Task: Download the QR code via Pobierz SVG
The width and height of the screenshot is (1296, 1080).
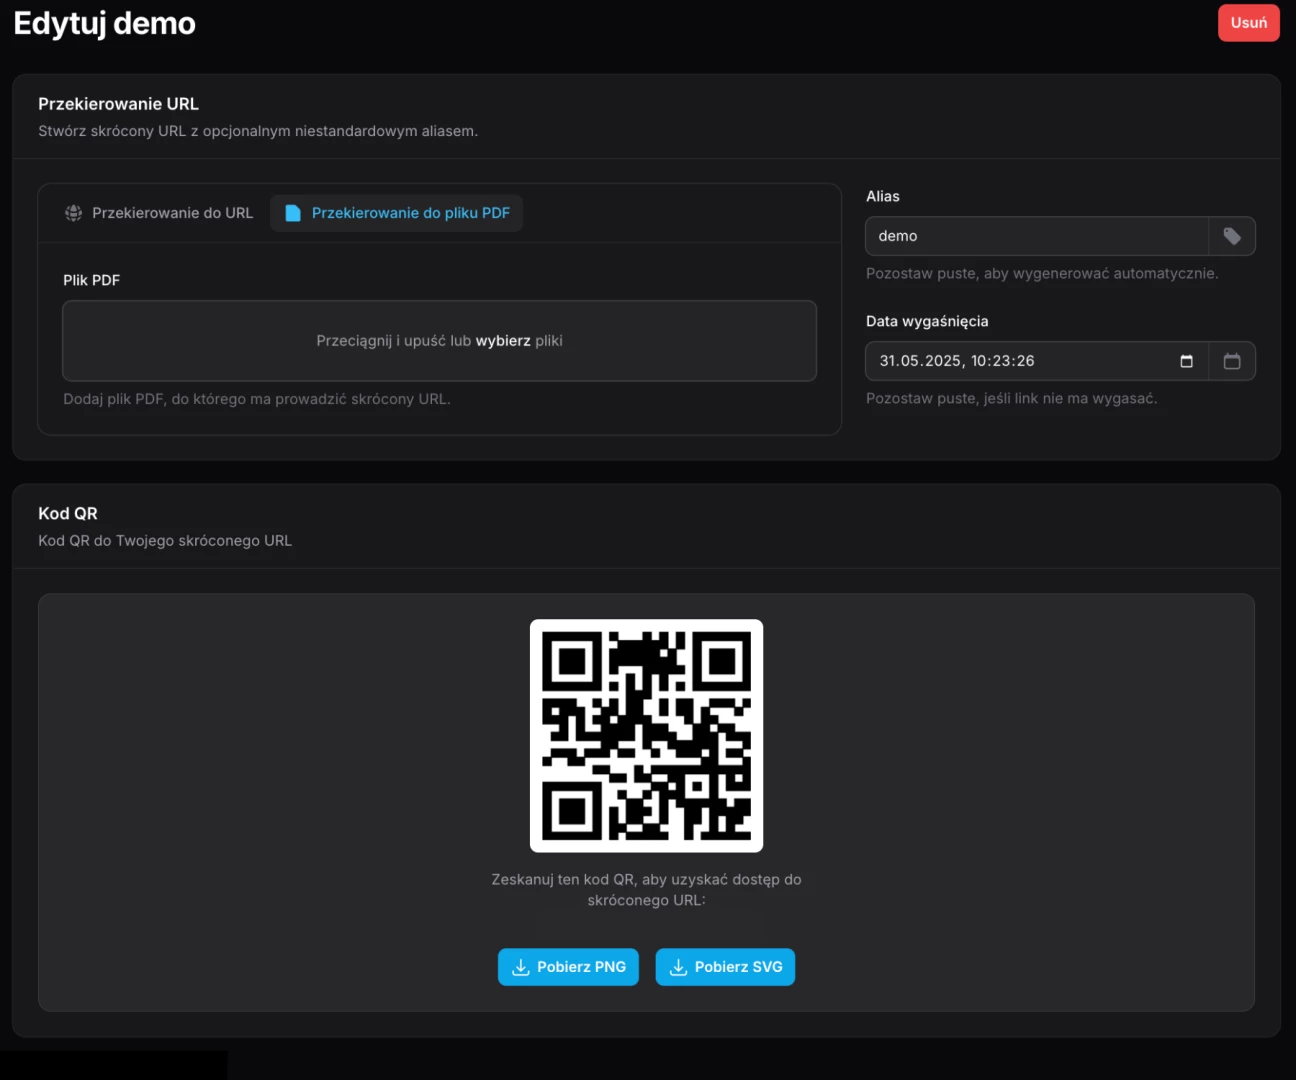Action: [725, 967]
